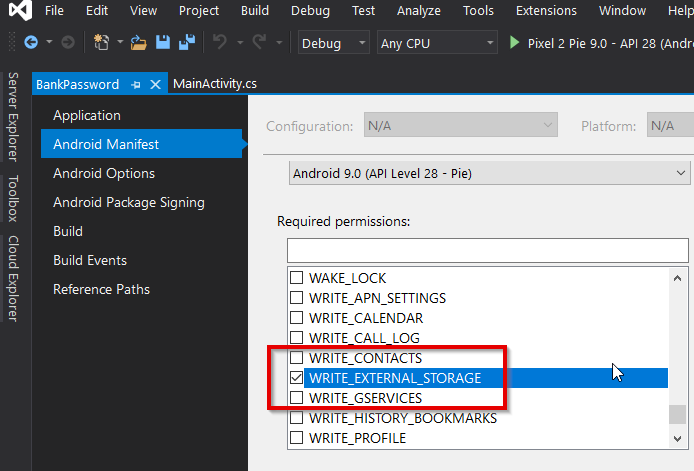Click the Visual Studio logo icon
This screenshot has width=694, height=471.
(x=20, y=10)
